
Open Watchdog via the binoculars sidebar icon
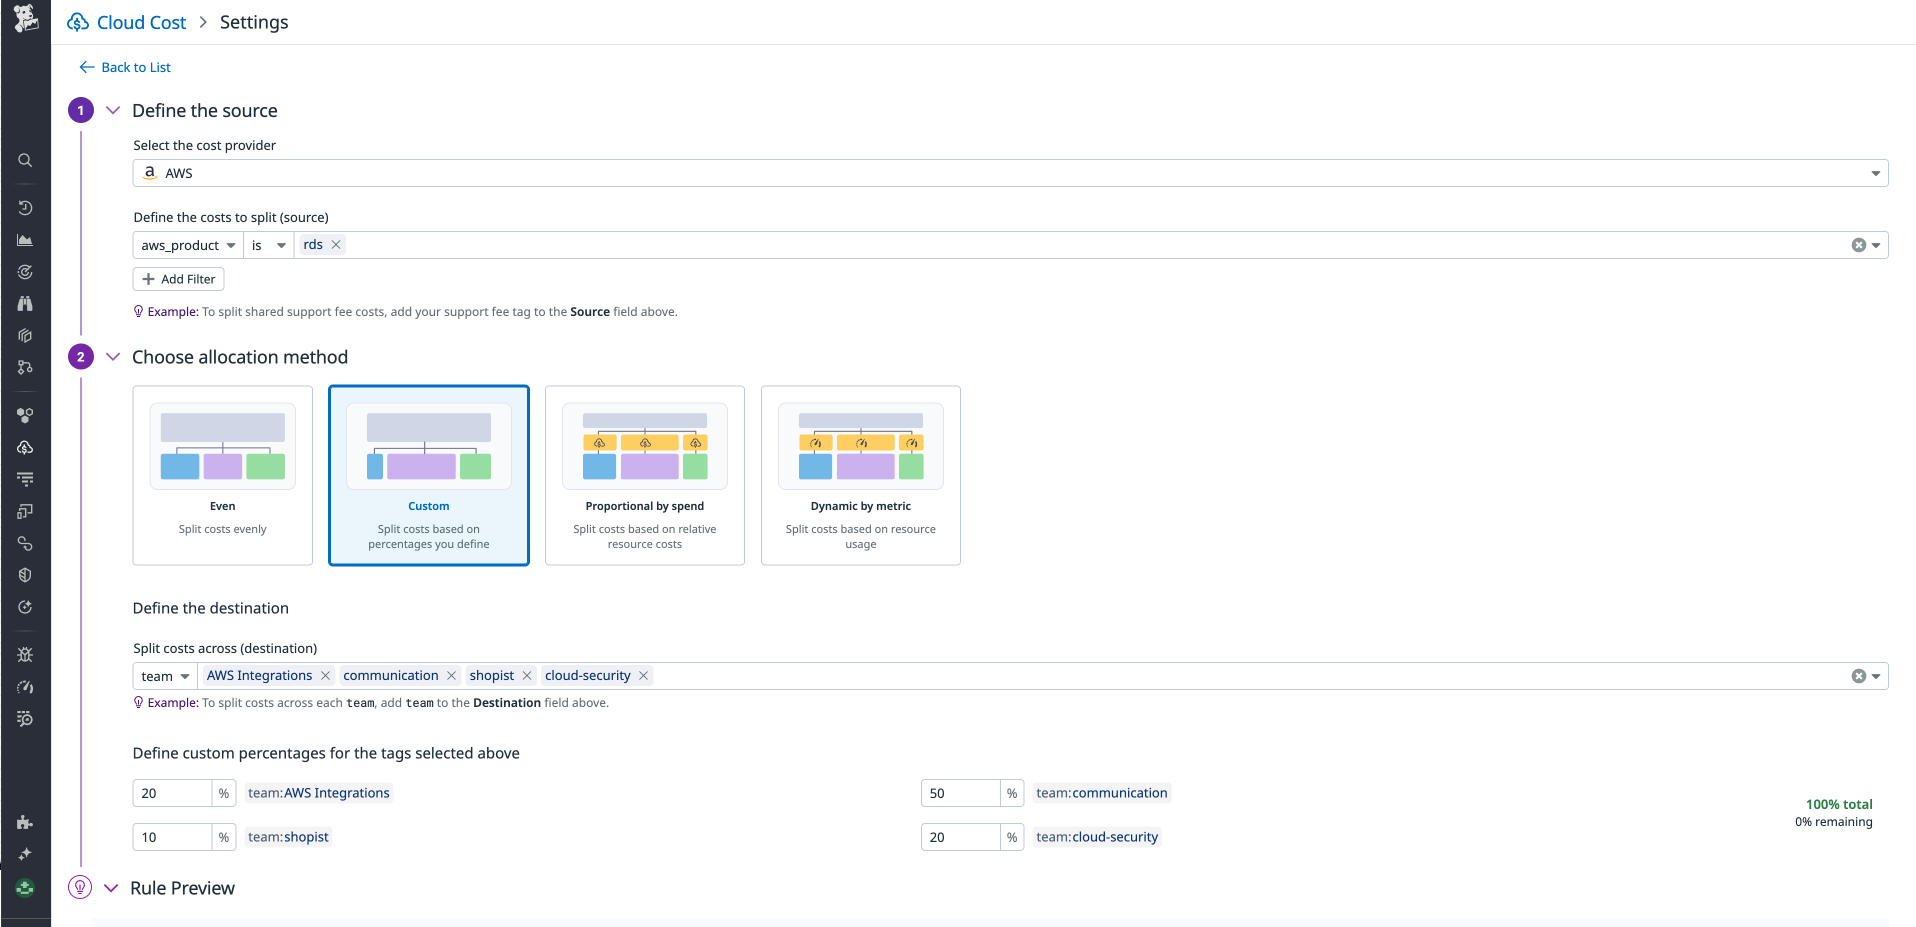pyautogui.click(x=25, y=304)
